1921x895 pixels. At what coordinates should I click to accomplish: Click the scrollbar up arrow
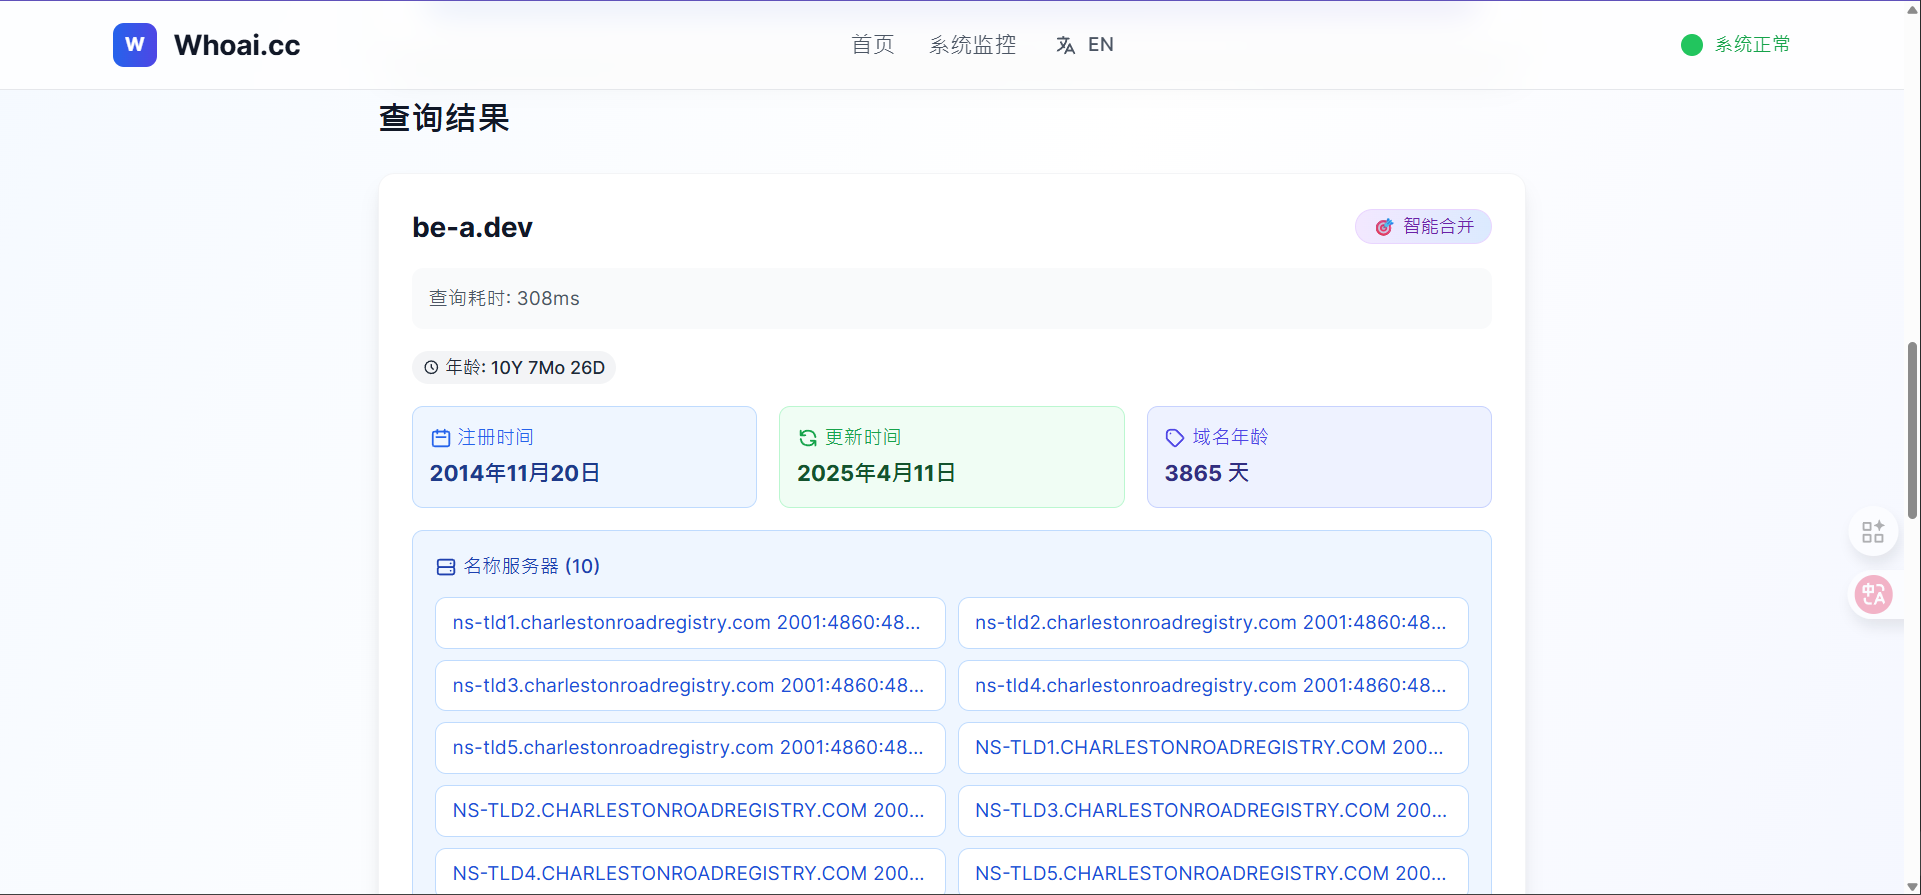click(x=1912, y=8)
